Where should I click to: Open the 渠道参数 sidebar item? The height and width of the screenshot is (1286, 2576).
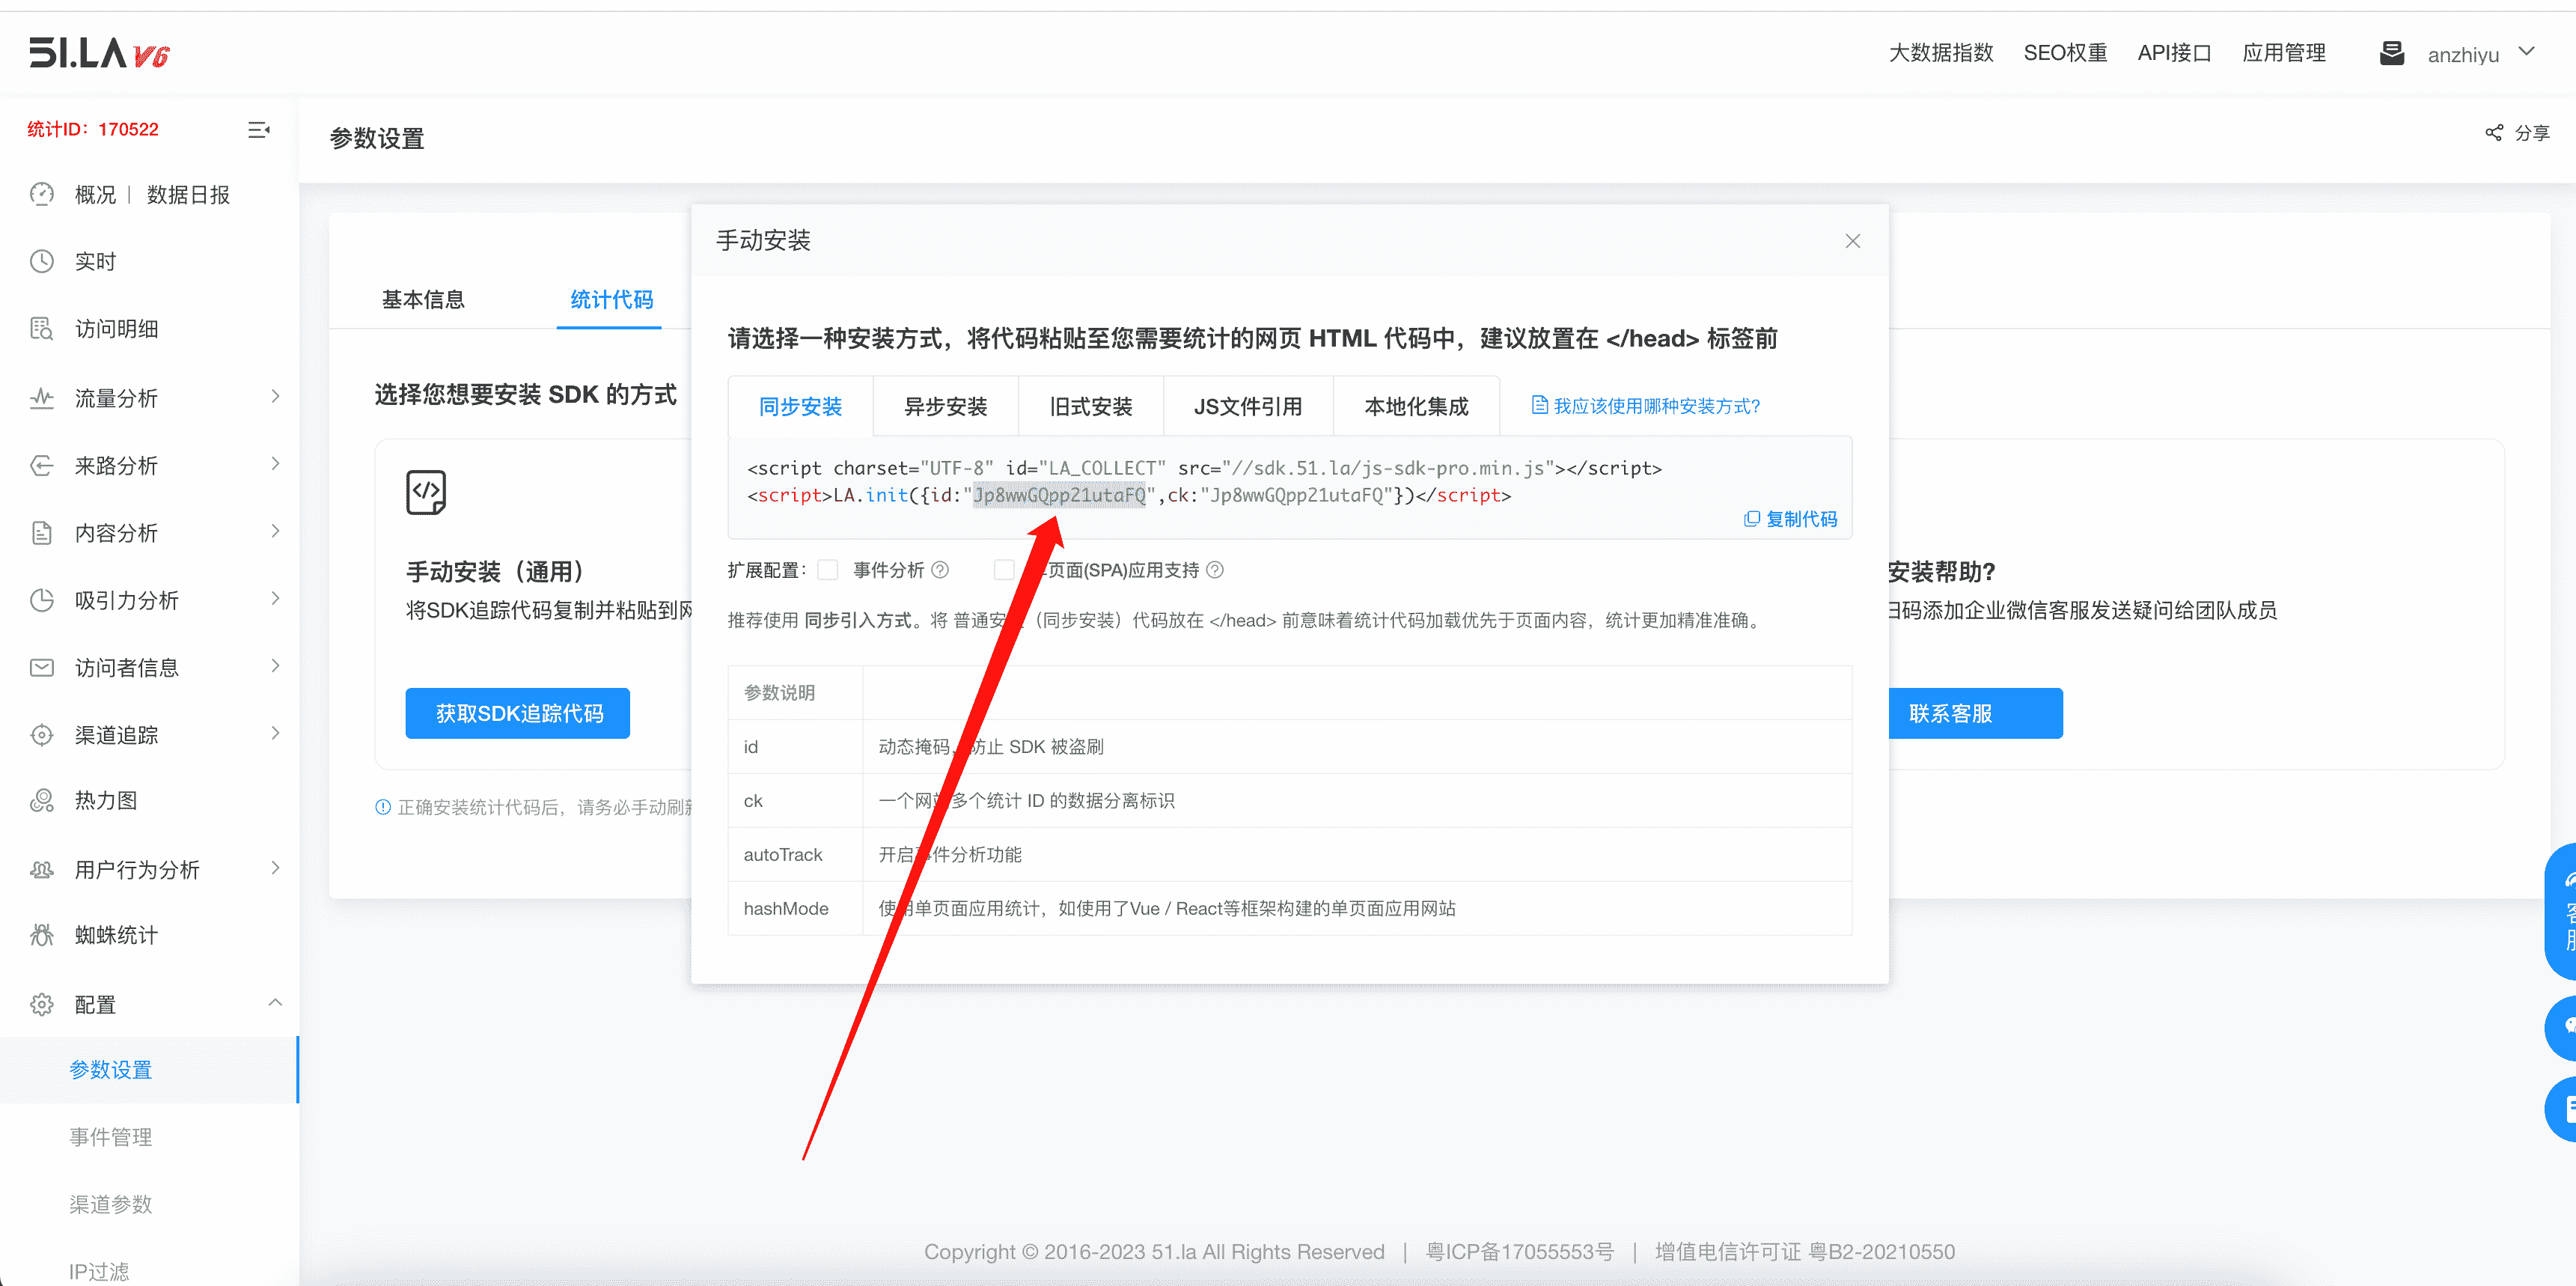110,1204
